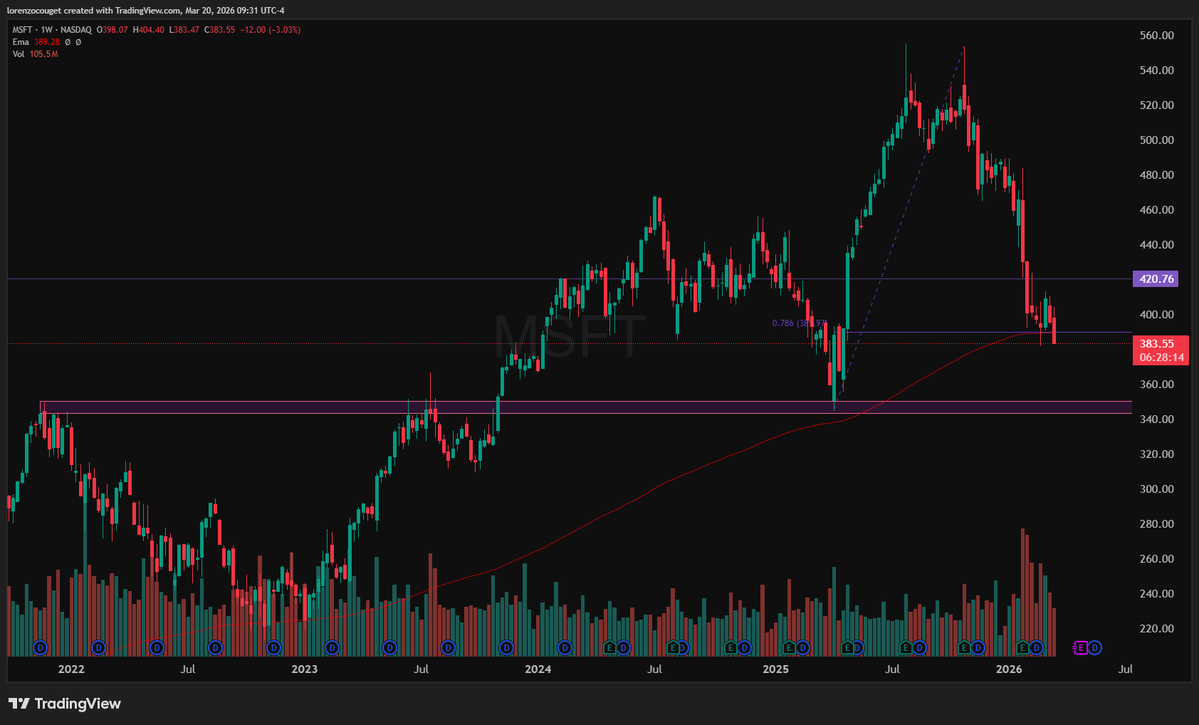Click the 440.00 price axis label
Image resolution: width=1199 pixels, height=725 pixels.
coord(1156,245)
